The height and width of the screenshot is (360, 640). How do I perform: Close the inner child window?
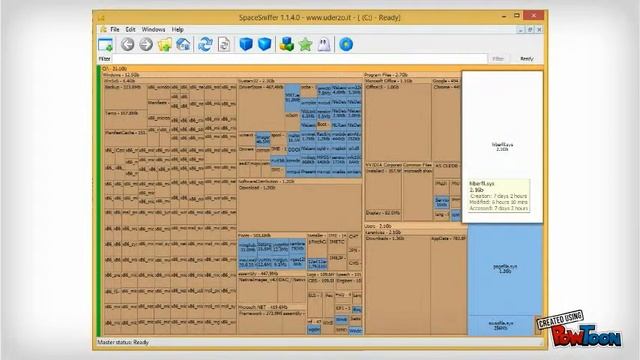pyautogui.click(x=539, y=29)
